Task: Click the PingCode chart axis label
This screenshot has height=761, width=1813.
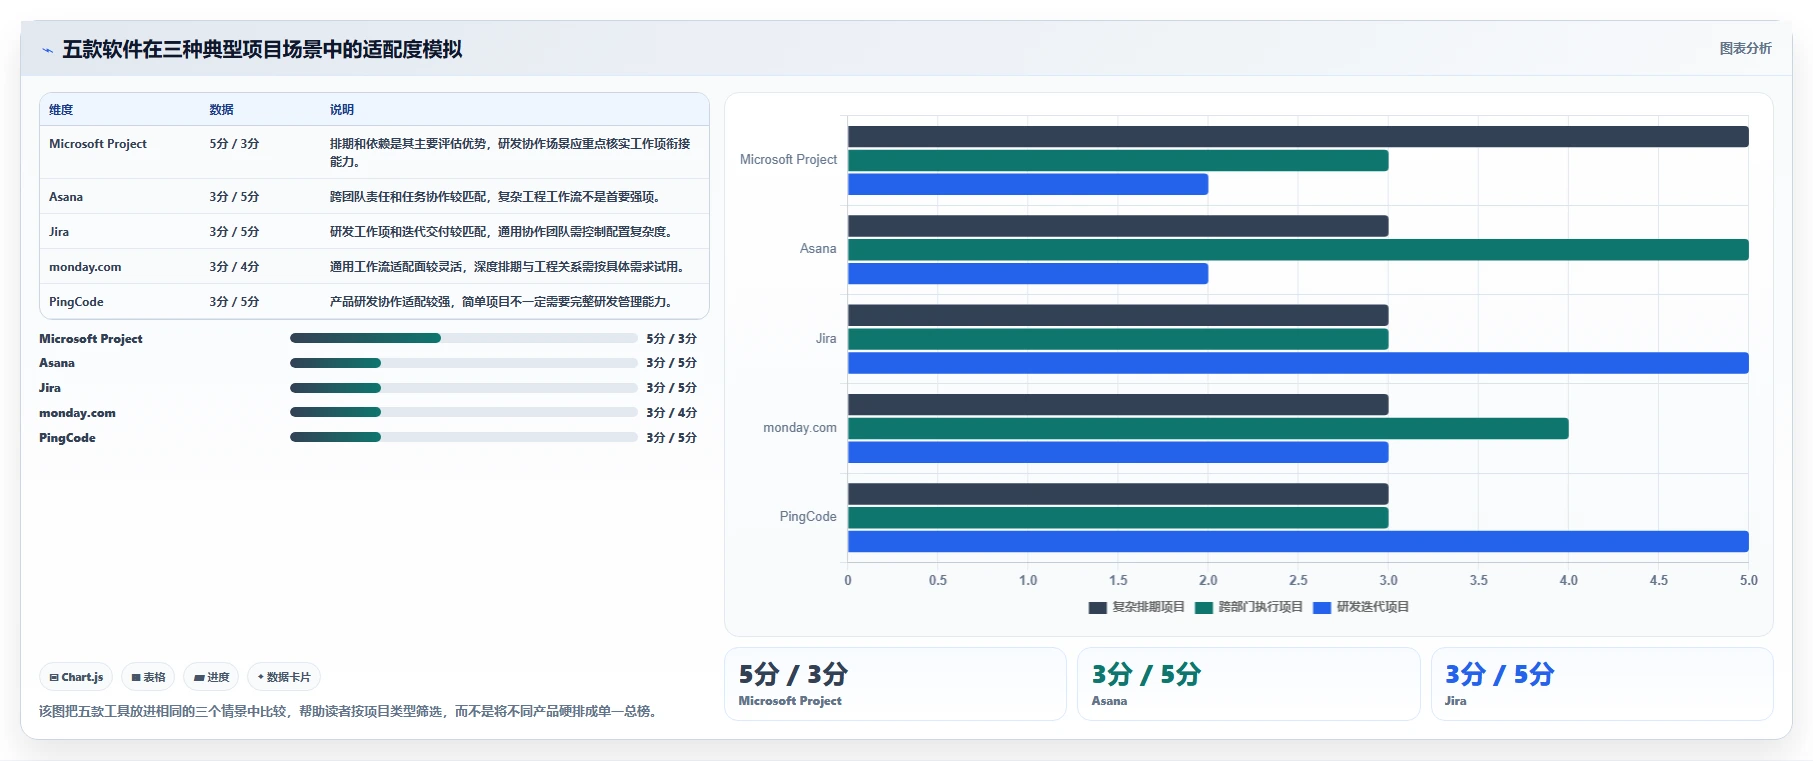Action: pos(808,517)
